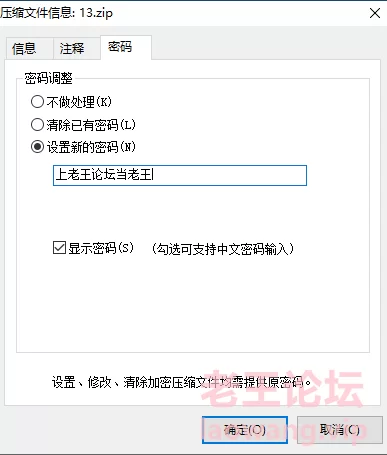Screen dimensions: 387x455
Task: Switch to the 信息 tab
Action: 29,49
